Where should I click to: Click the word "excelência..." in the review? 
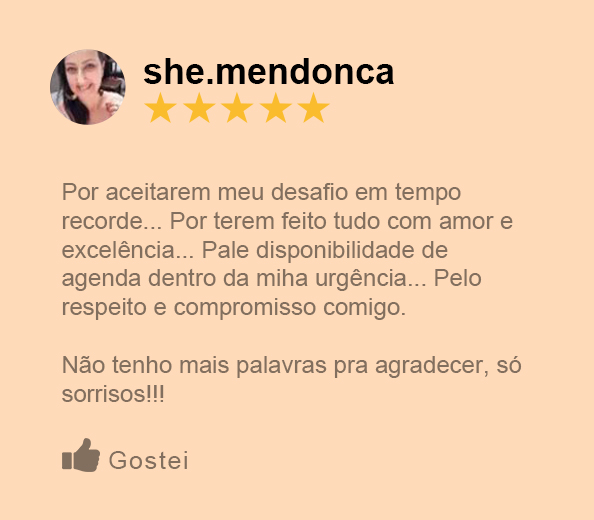(128, 250)
